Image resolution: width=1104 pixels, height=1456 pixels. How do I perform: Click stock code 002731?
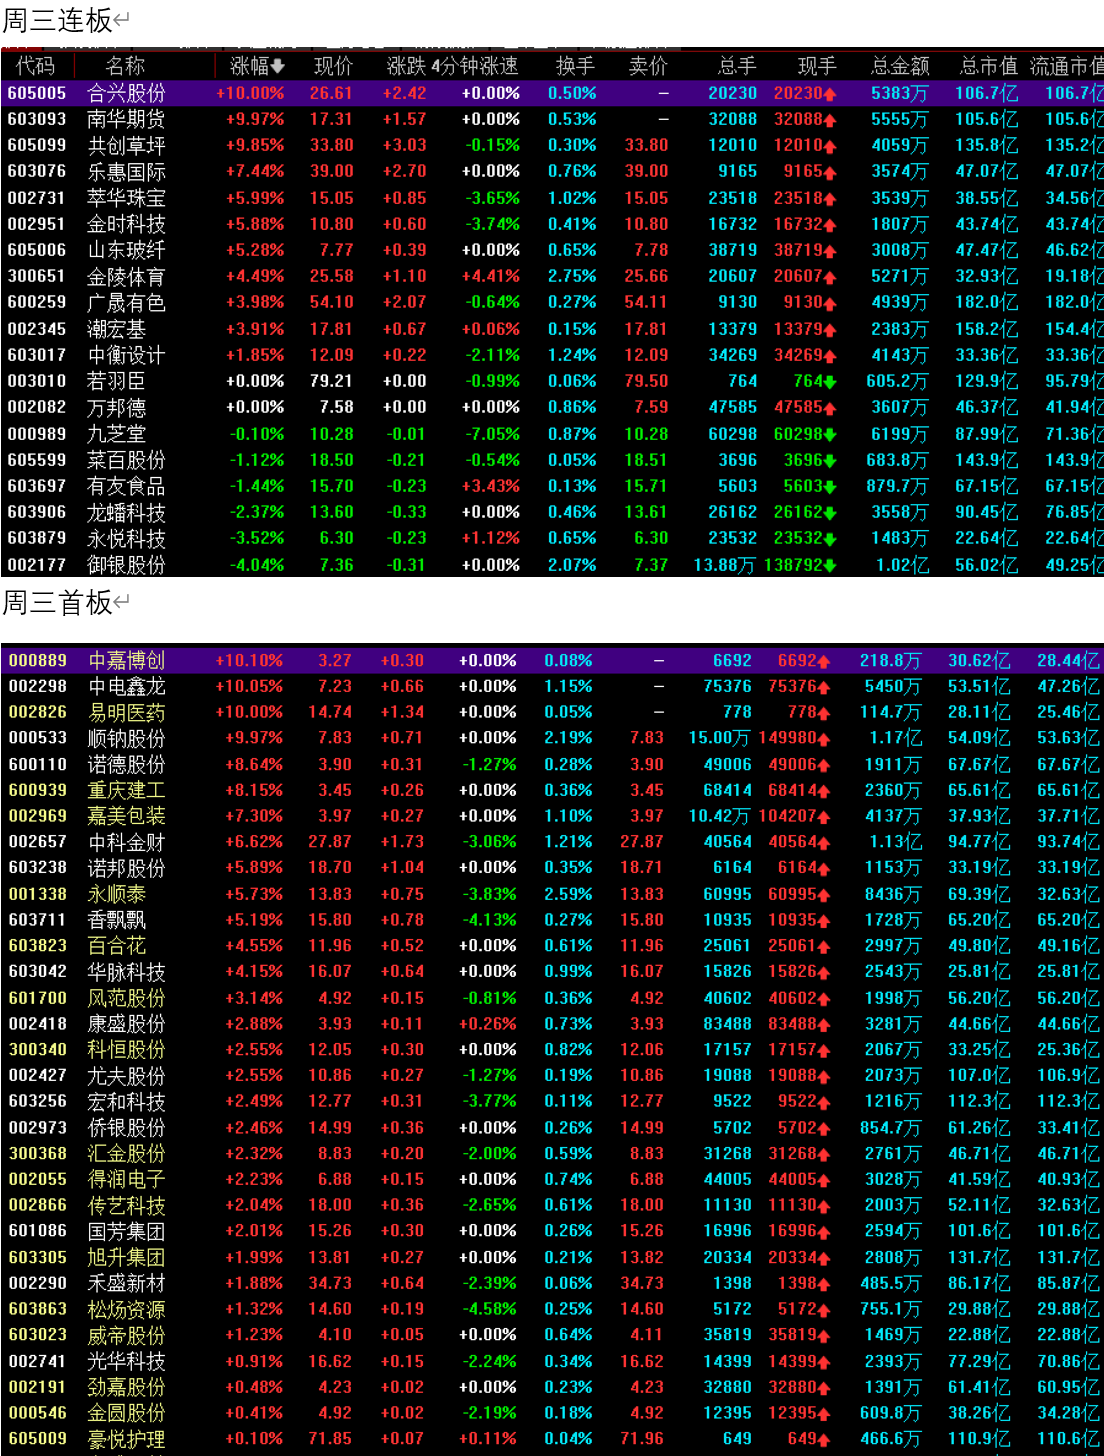pos(37,198)
